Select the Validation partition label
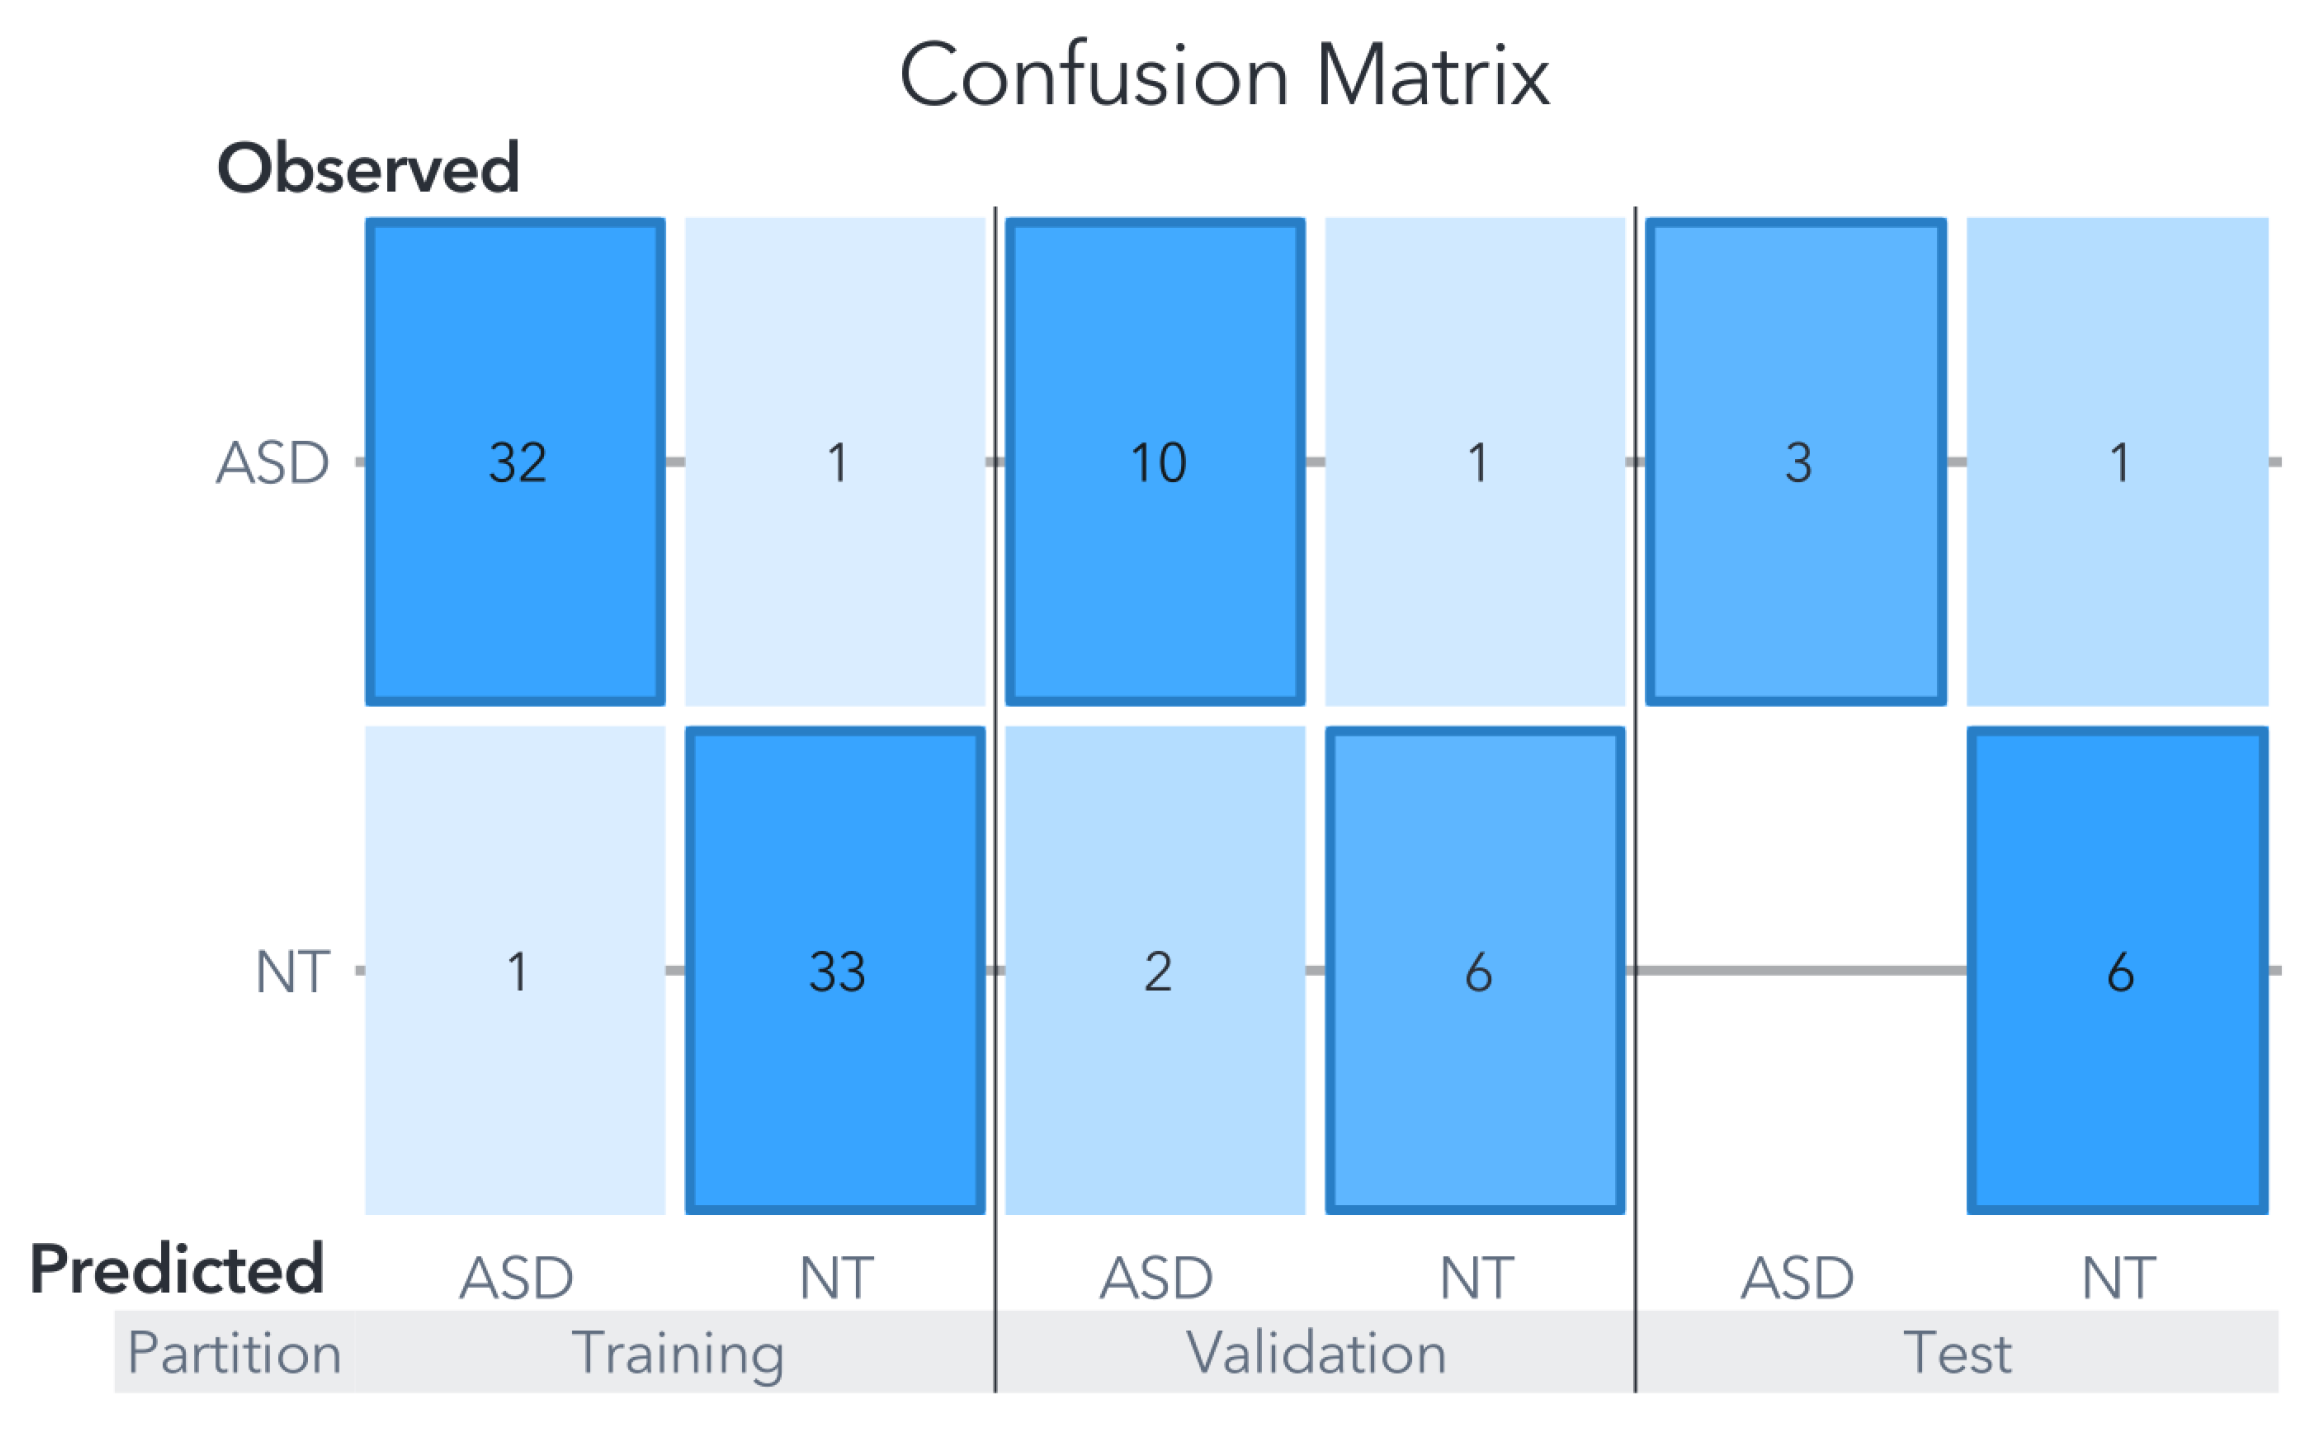The height and width of the screenshot is (1437, 2307). (1316, 1353)
